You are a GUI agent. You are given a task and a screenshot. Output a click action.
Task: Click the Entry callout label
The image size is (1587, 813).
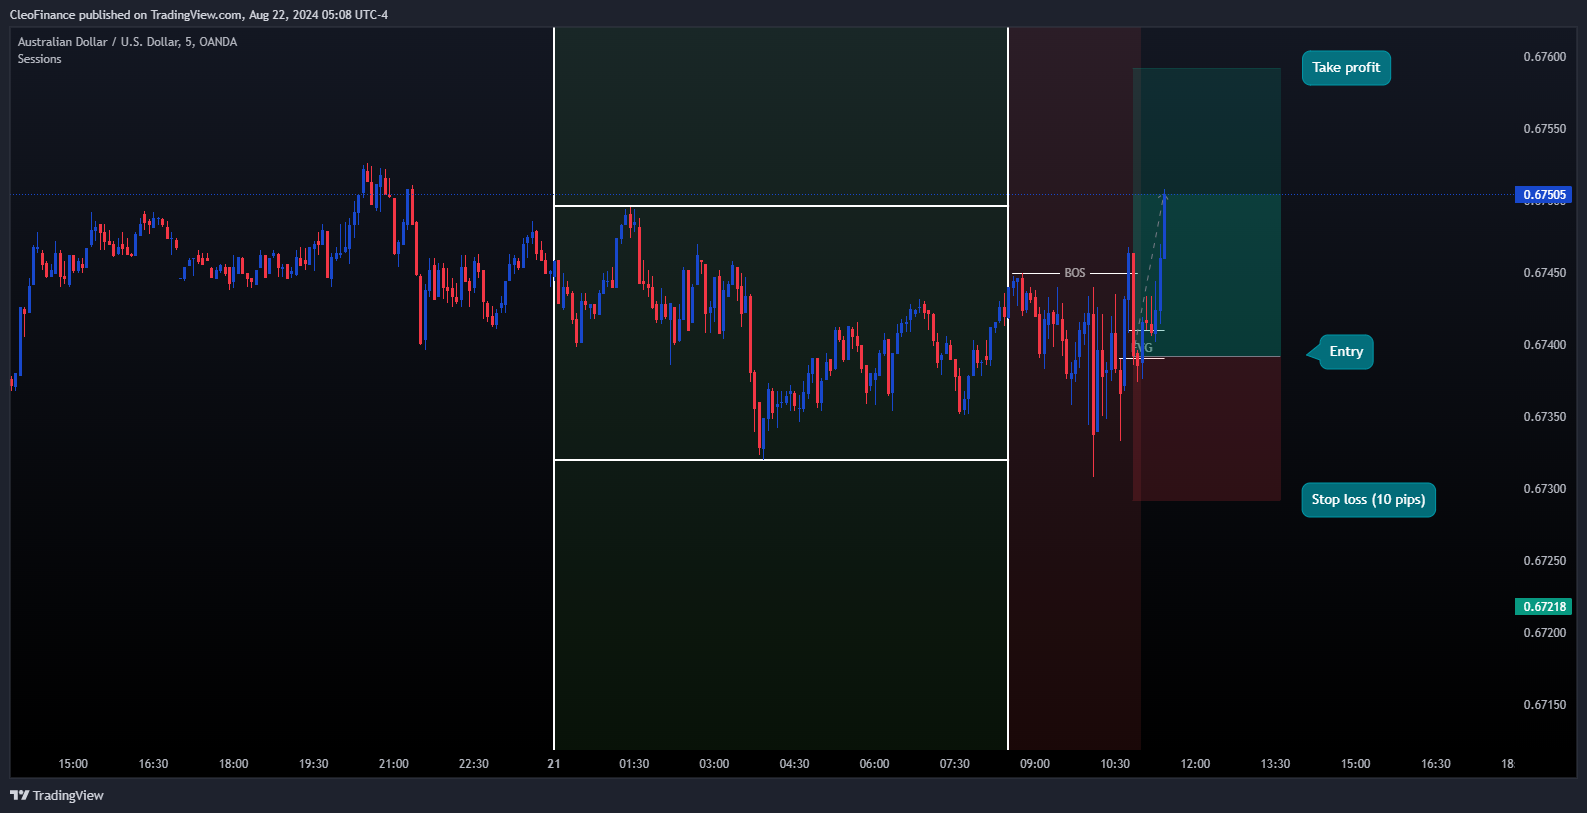tap(1345, 352)
